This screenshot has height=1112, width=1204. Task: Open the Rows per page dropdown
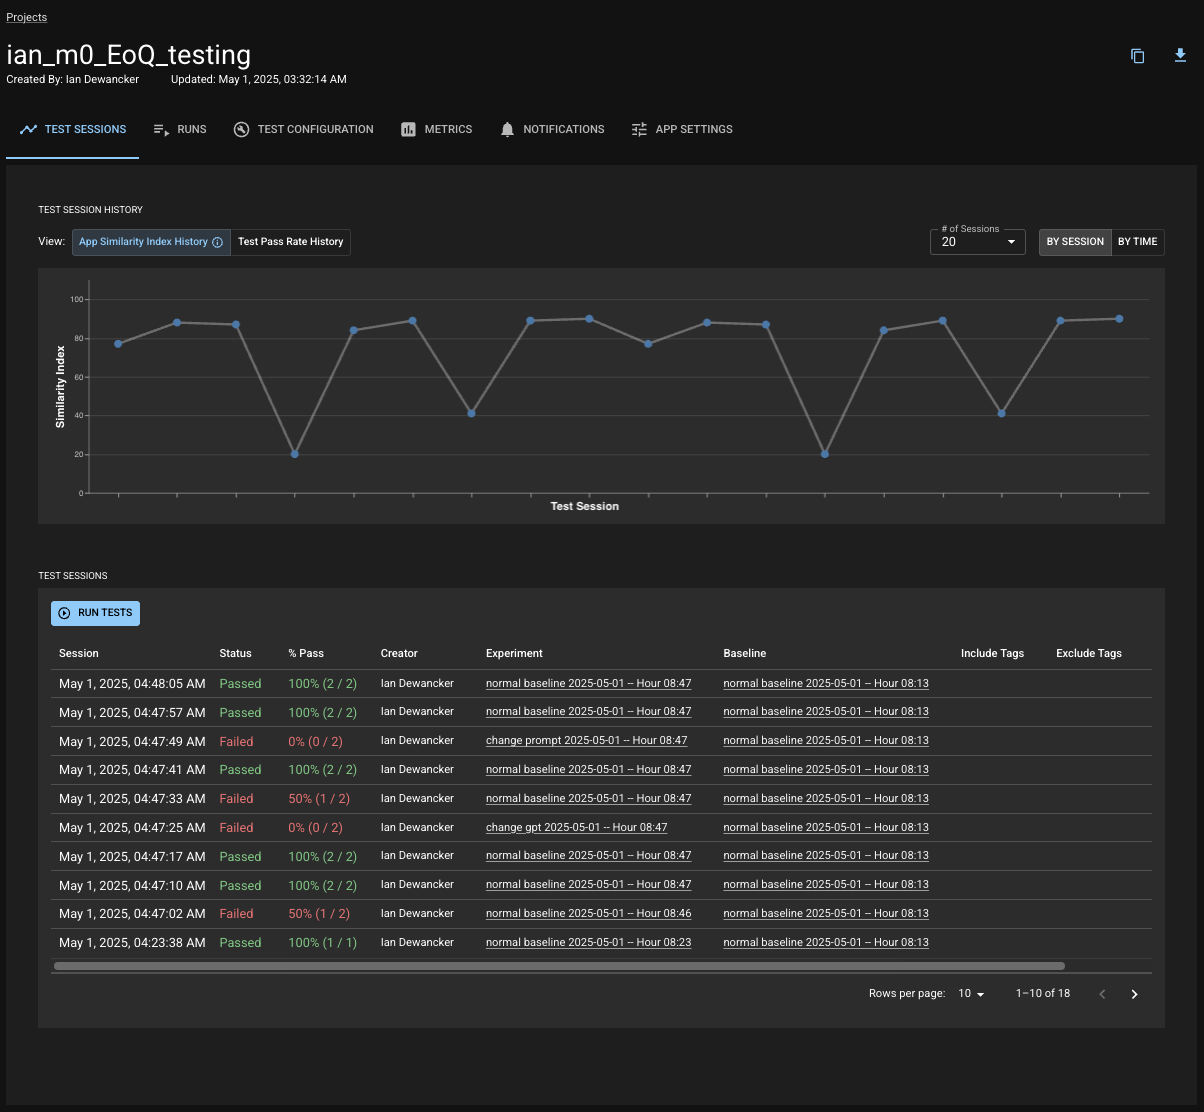(x=971, y=994)
